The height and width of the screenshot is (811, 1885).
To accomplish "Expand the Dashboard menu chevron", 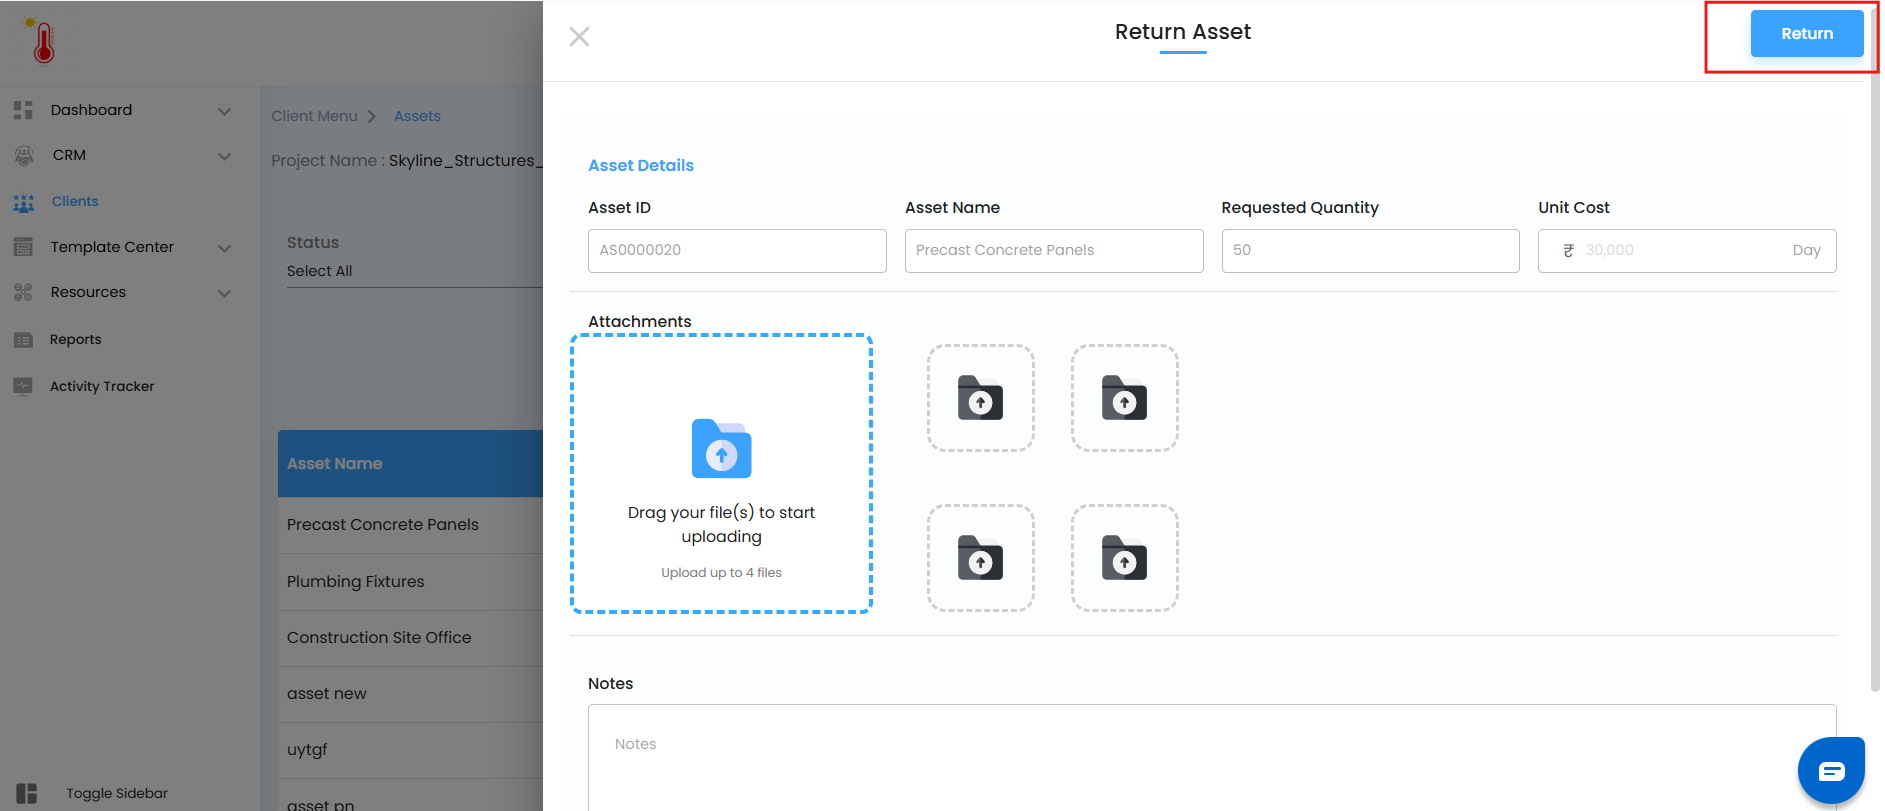I will coord(224,111).
